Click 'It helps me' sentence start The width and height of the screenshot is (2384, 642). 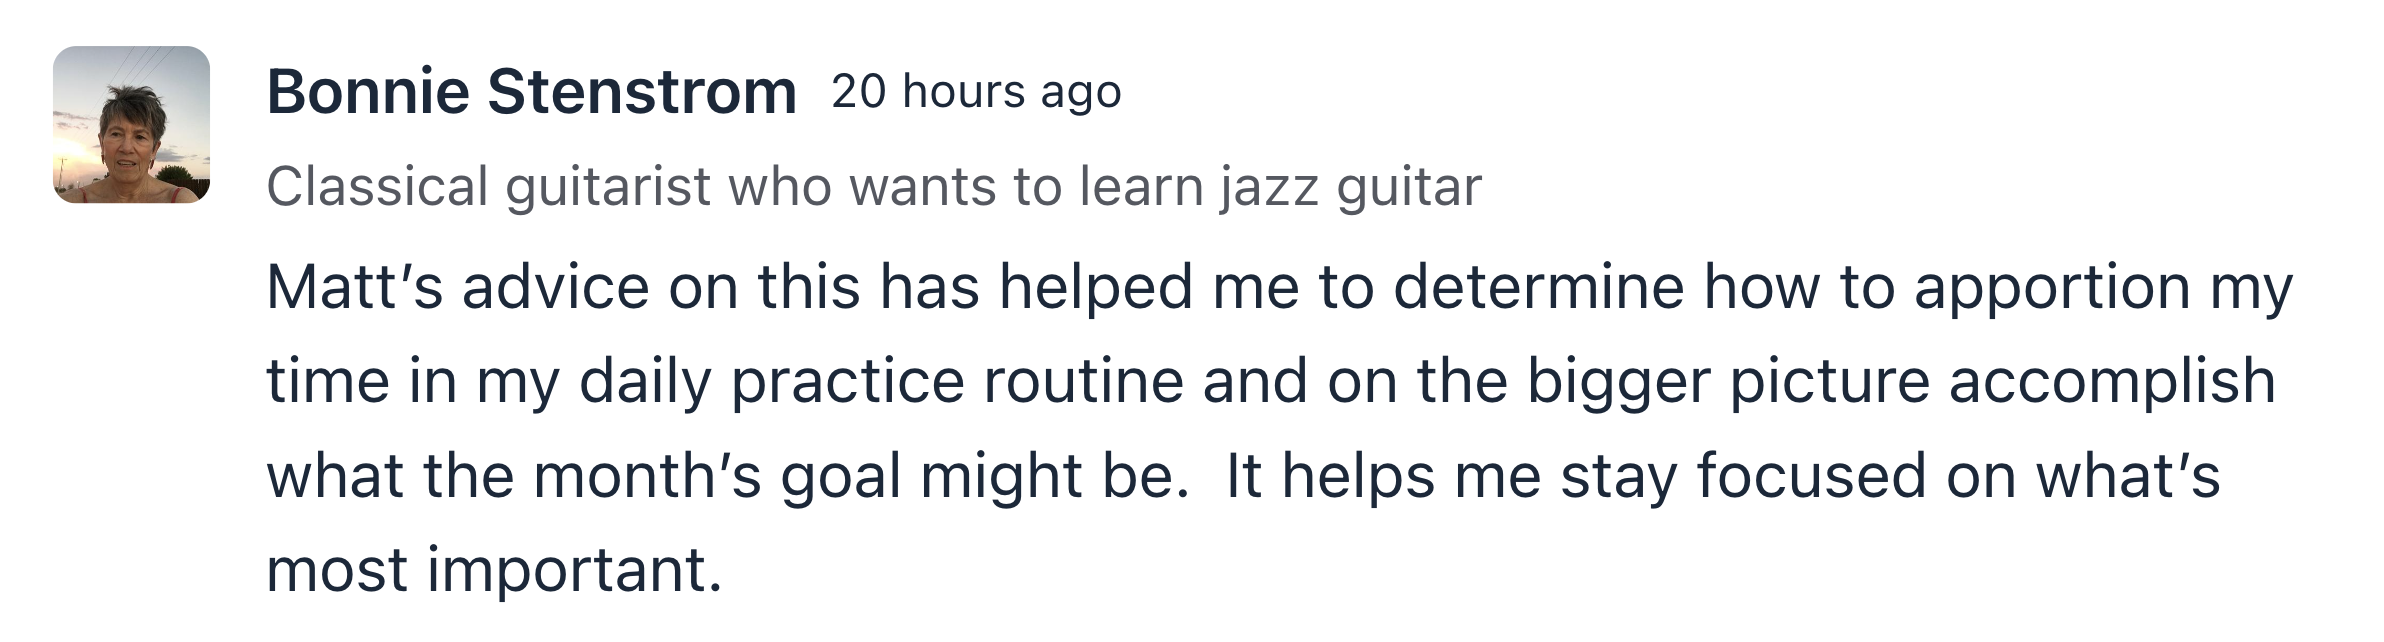(x=1383, y=477)
